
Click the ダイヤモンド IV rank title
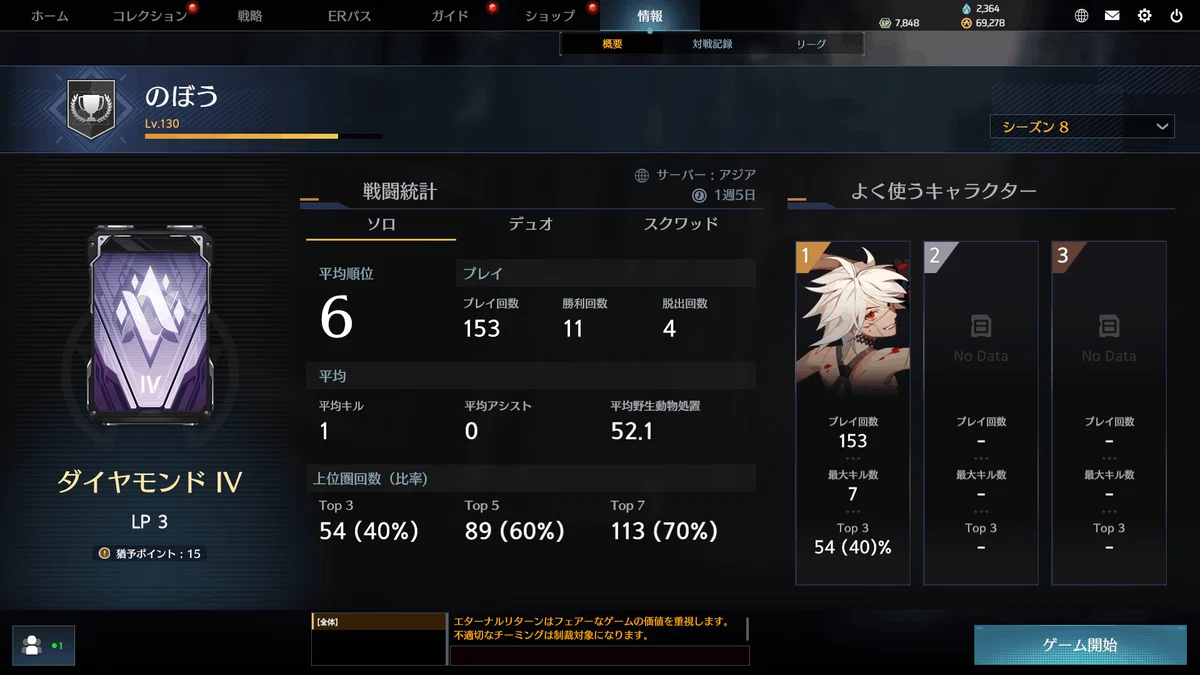pyautogui.click(x=150, y=483)
